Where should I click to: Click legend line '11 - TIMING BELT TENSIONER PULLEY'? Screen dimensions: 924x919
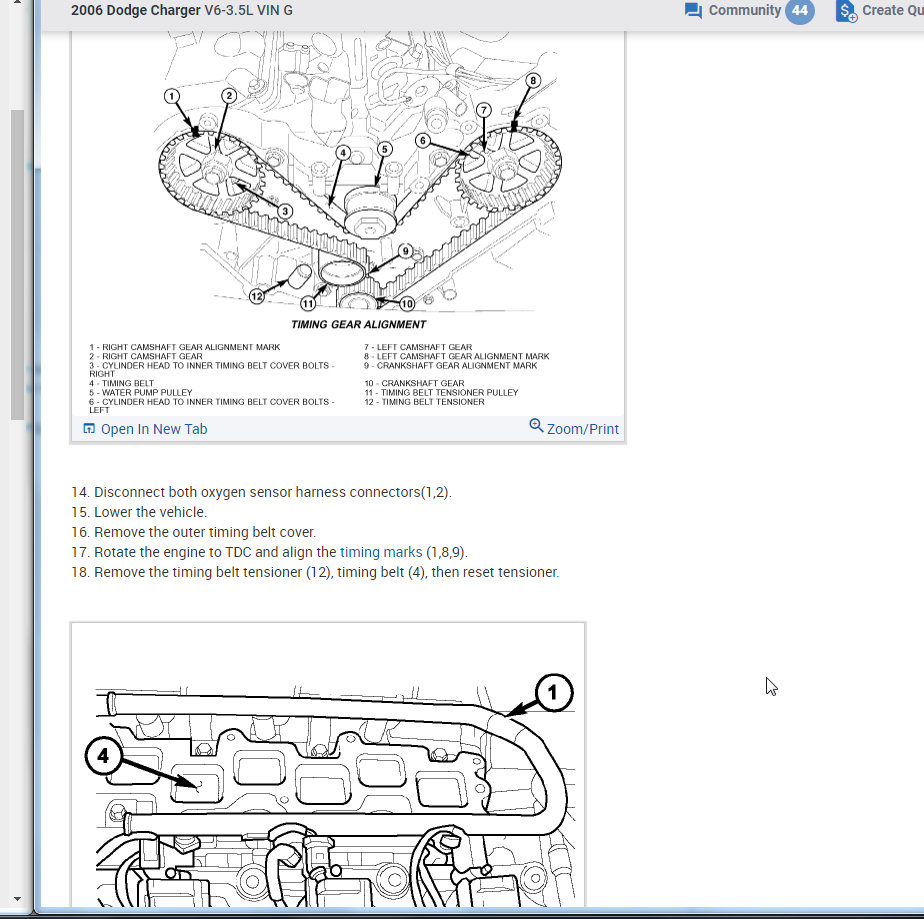pos(441,392)
